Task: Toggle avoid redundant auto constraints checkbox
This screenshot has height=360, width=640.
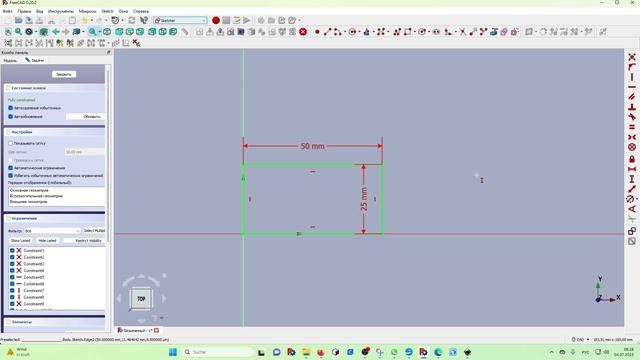Action: 11,176
